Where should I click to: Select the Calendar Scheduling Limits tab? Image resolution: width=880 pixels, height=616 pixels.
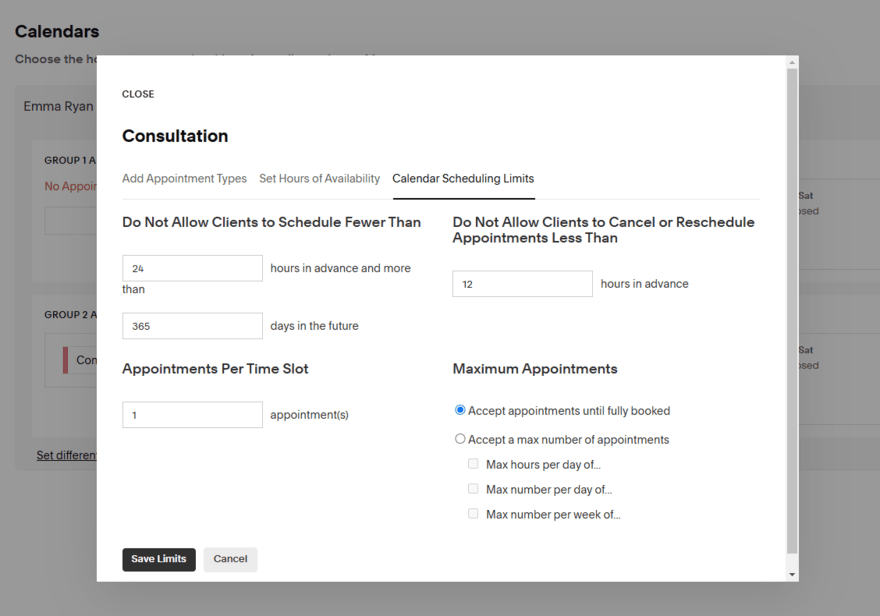pyautogui.click(x=463, y=178)
